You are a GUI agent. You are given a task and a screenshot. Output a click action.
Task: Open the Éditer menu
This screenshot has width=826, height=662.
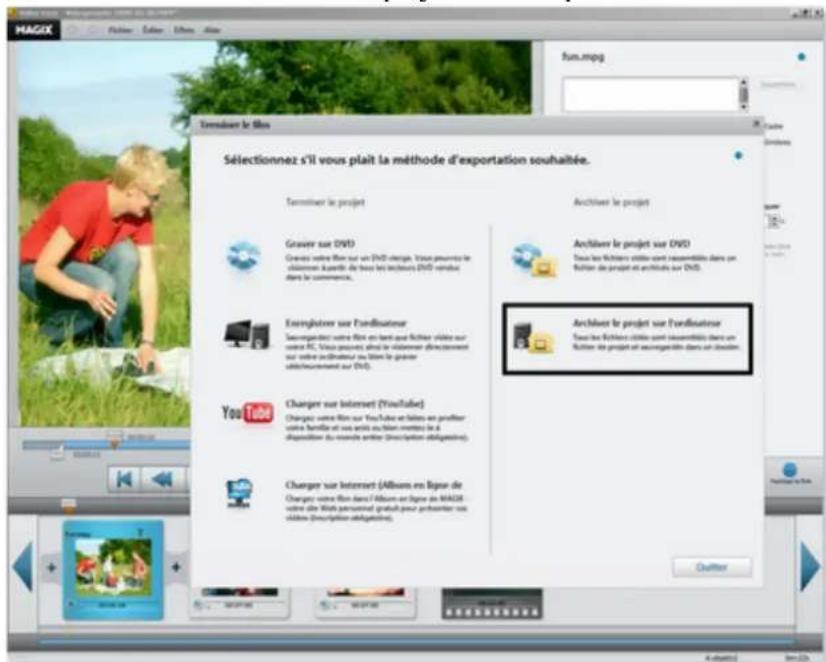tap(153, 30)
